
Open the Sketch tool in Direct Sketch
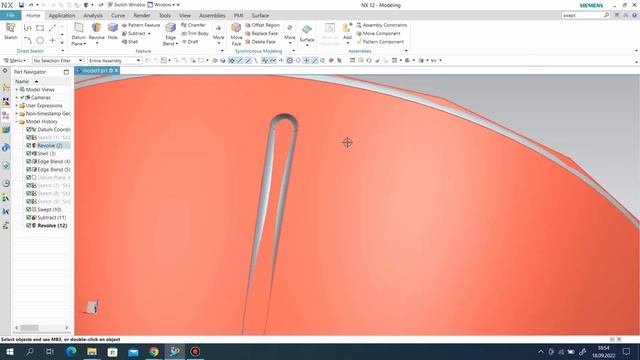[x=11, y=31]
